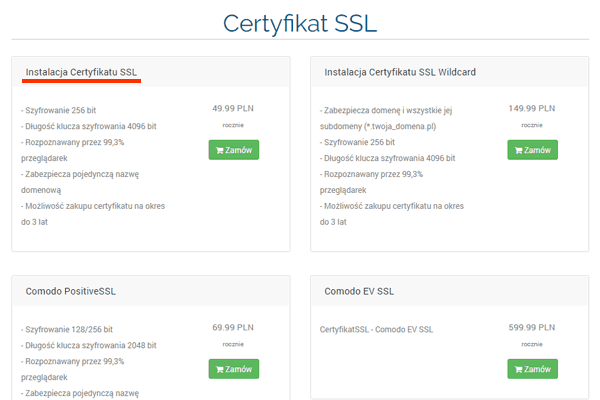600x400 pixels.
Task: Click rocznie label under 69.99 PLN
Action: coord(233,344)
